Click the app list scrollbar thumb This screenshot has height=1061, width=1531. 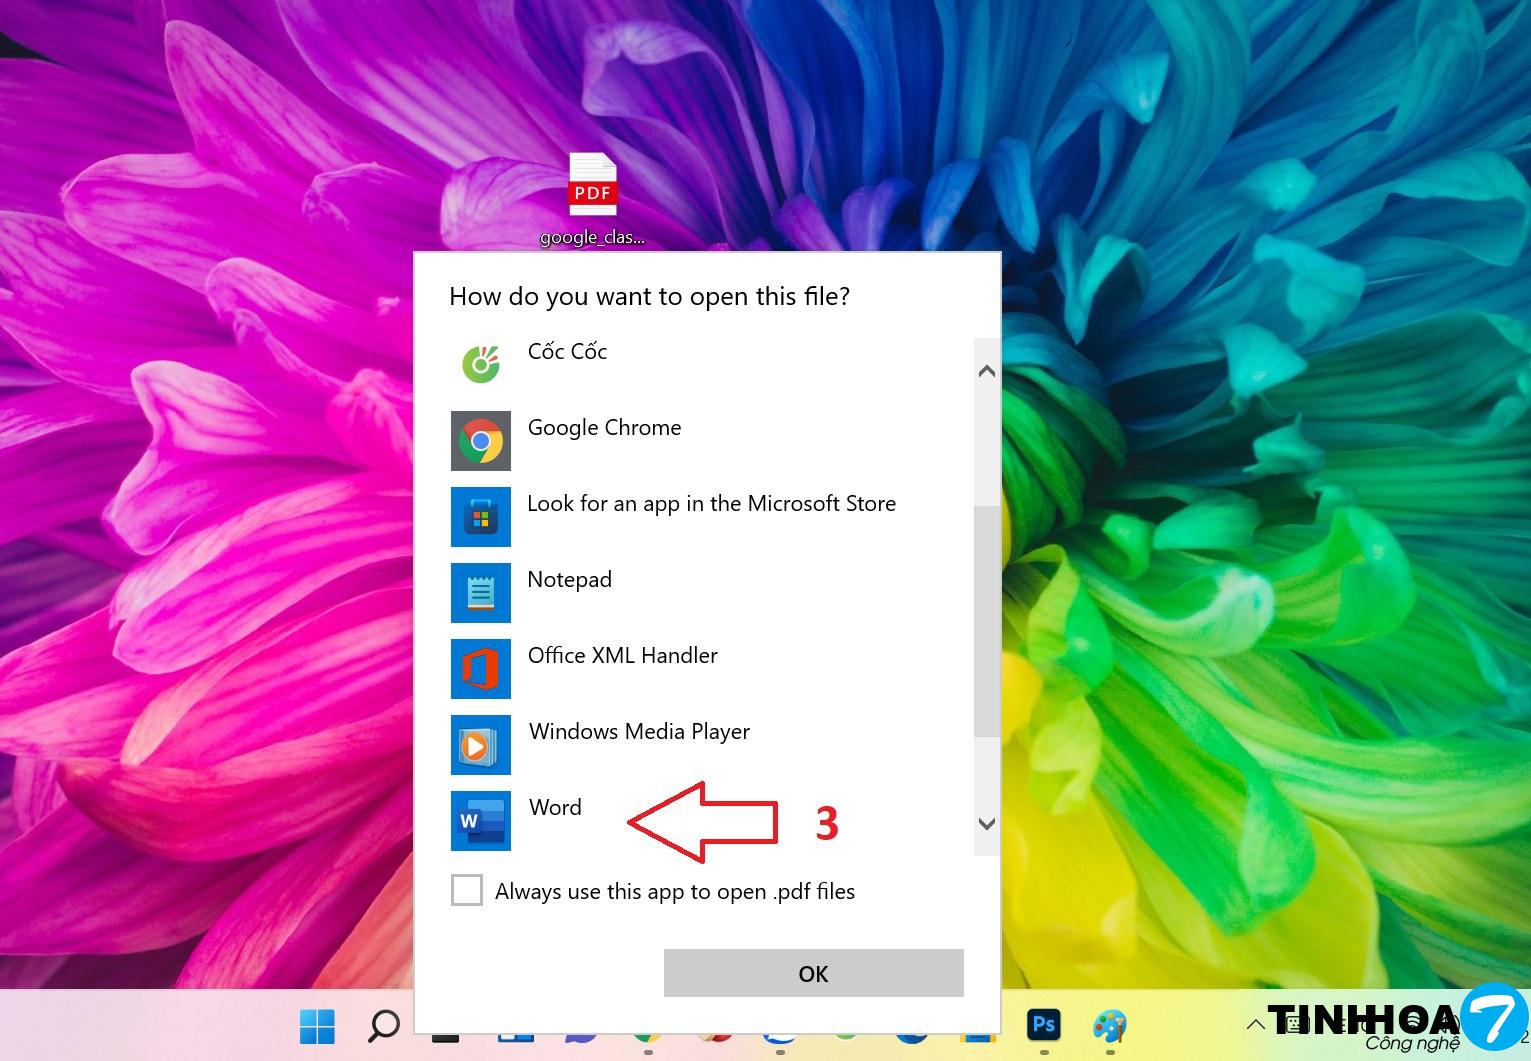[x=986, y=620]
